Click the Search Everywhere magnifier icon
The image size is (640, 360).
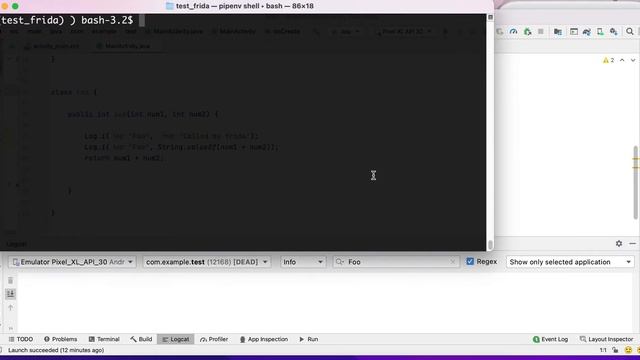629,31
